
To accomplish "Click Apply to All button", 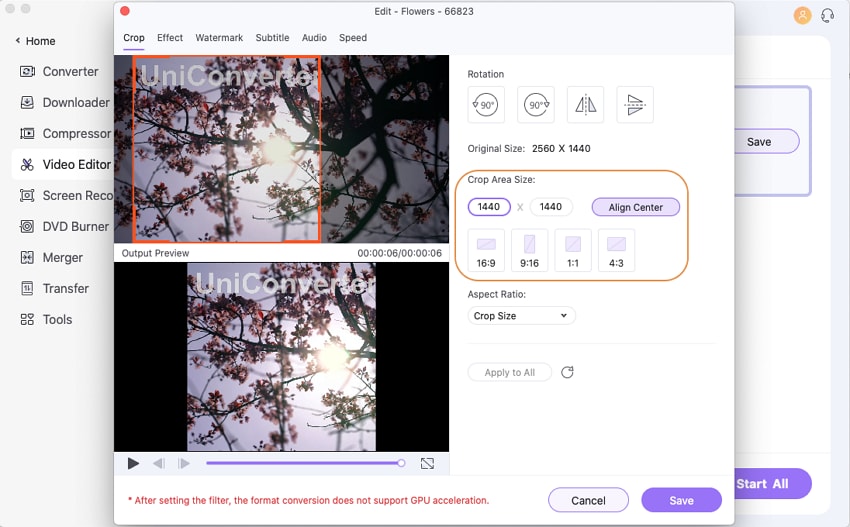I will (x=510, y=372).
